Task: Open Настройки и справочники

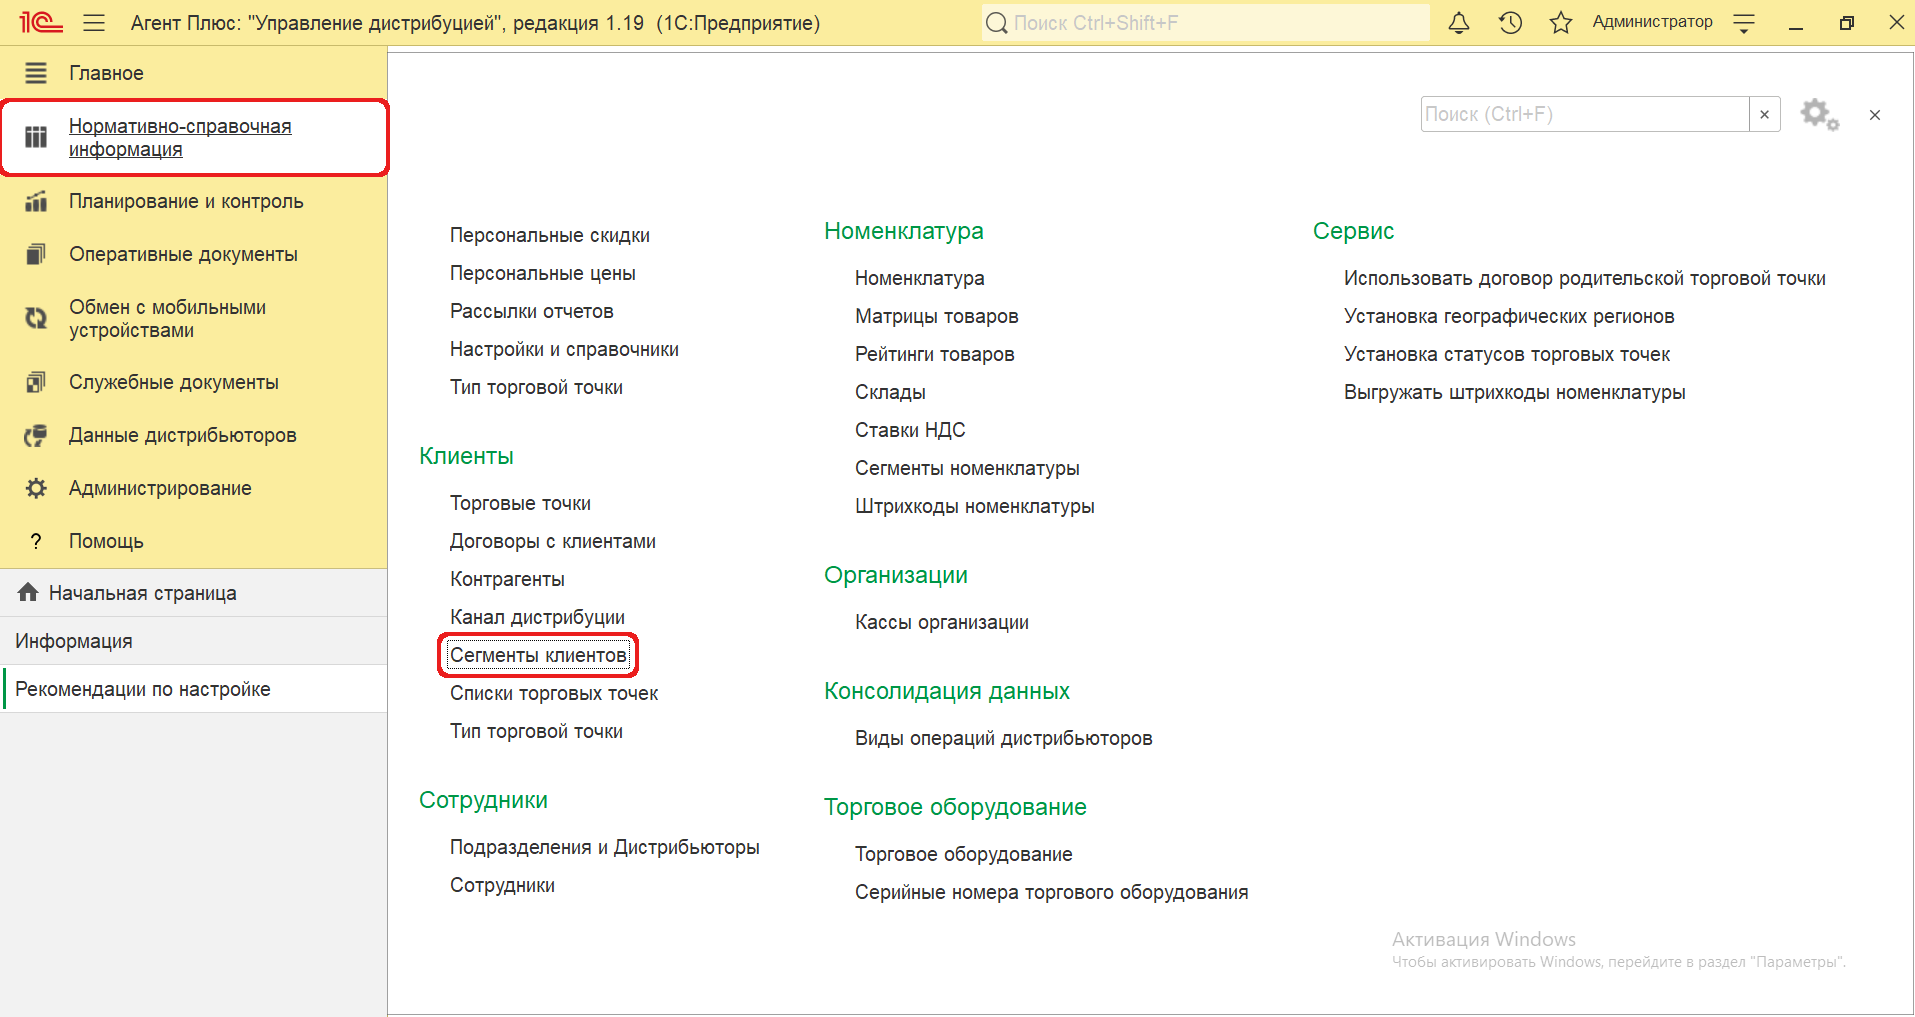Action: point(564,349)
